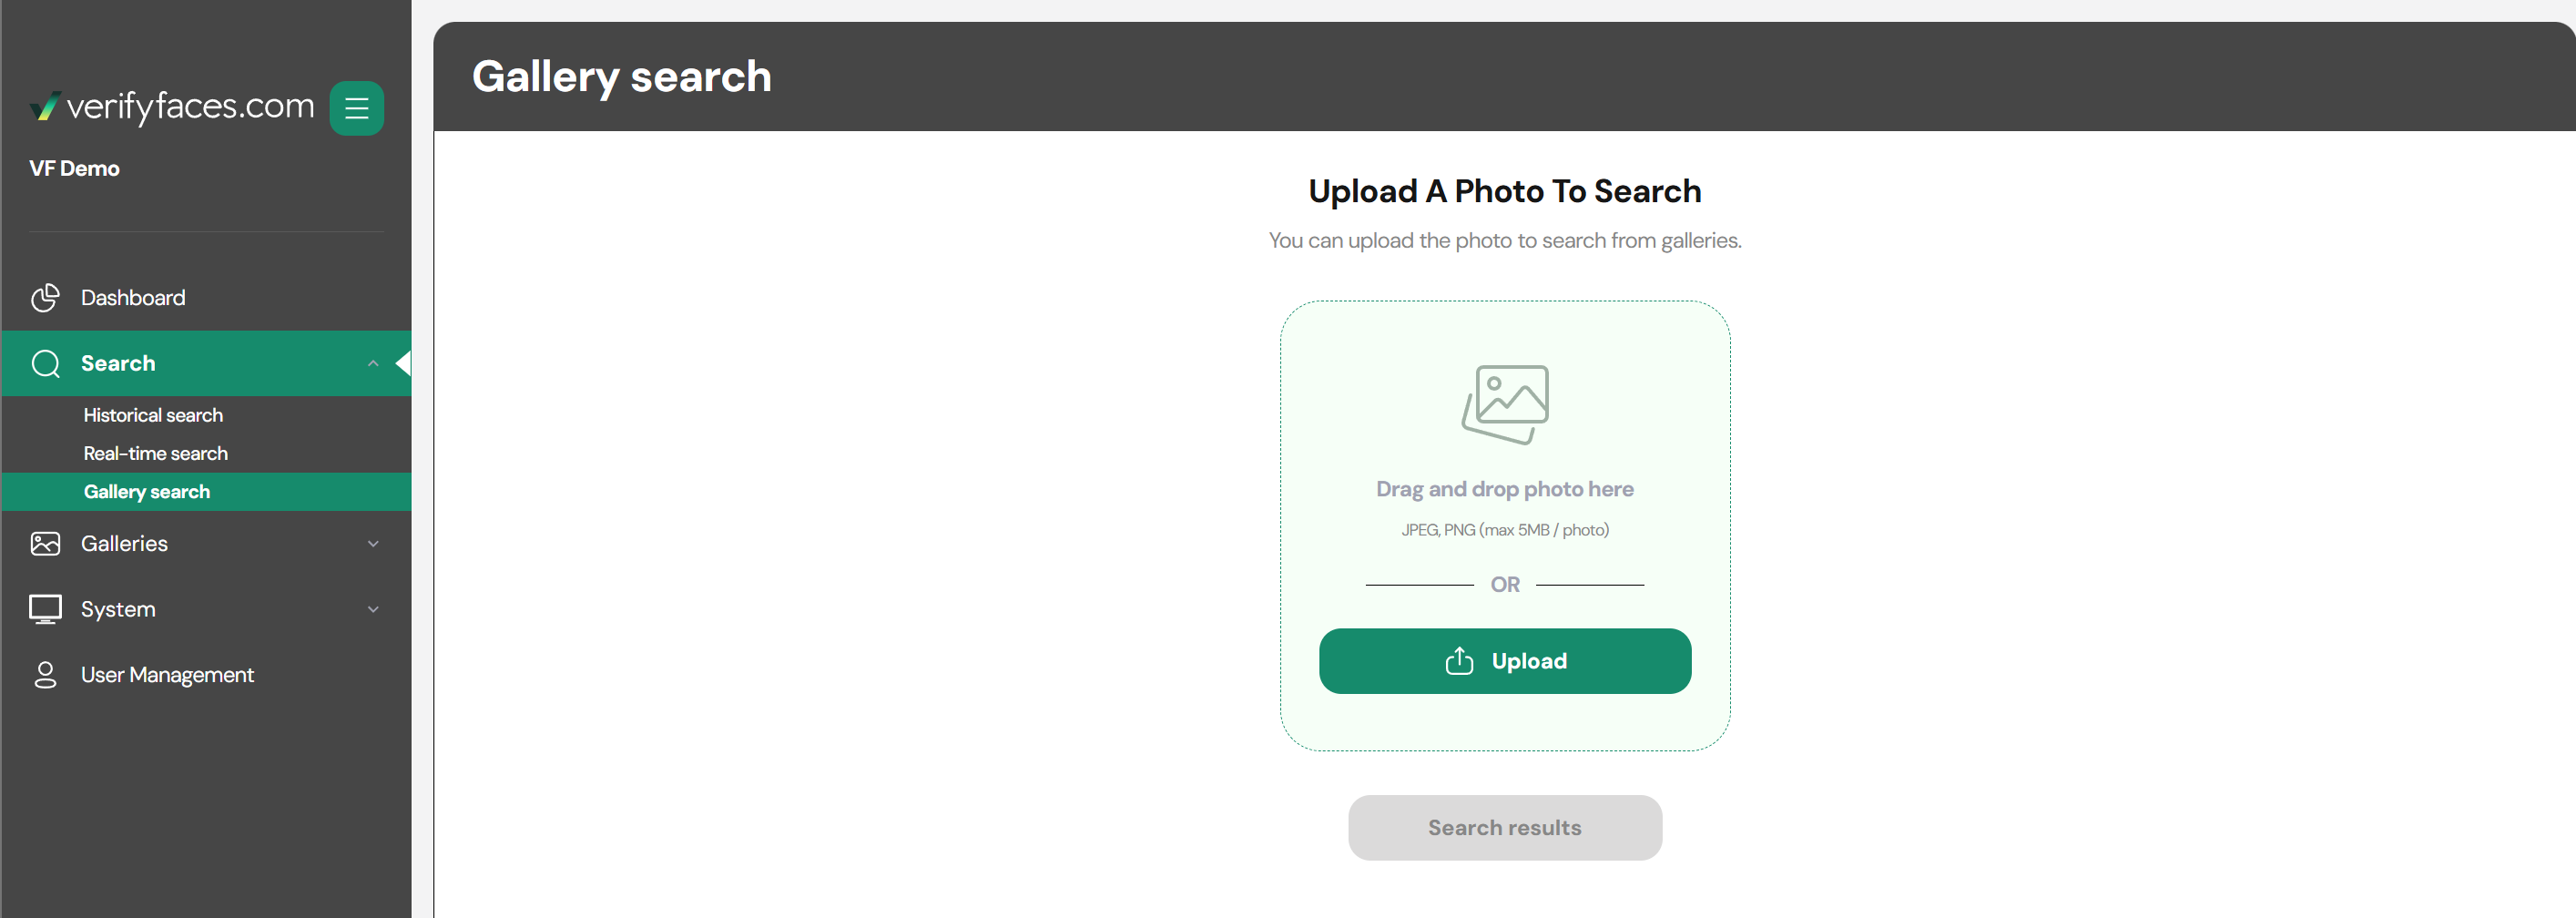This screenshot has height=918, width=2576.
Task: Click the Galleries picture icon
Action: tap(45, 543)
